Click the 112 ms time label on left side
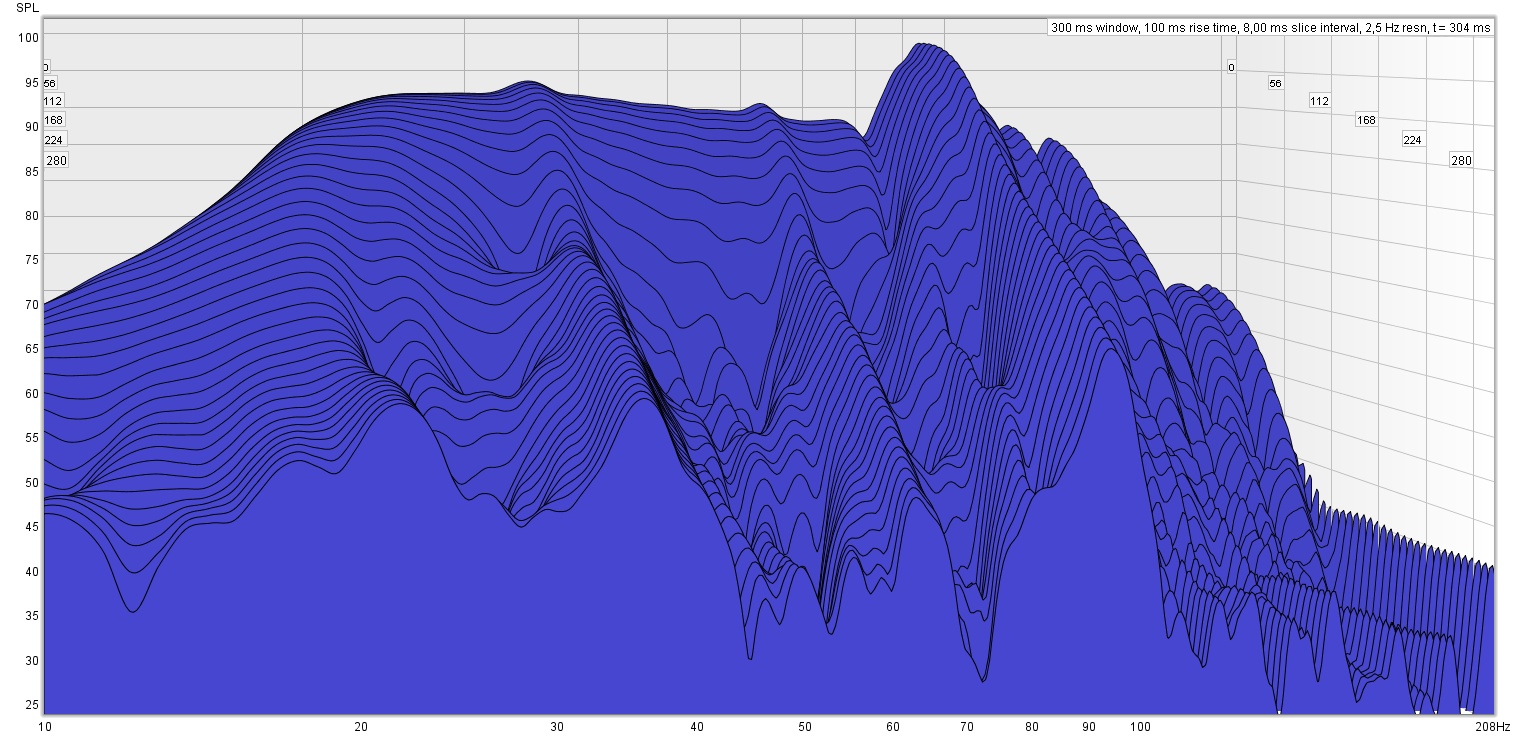The height and width of the screenshot is (738, 1516). coord(53,101)
